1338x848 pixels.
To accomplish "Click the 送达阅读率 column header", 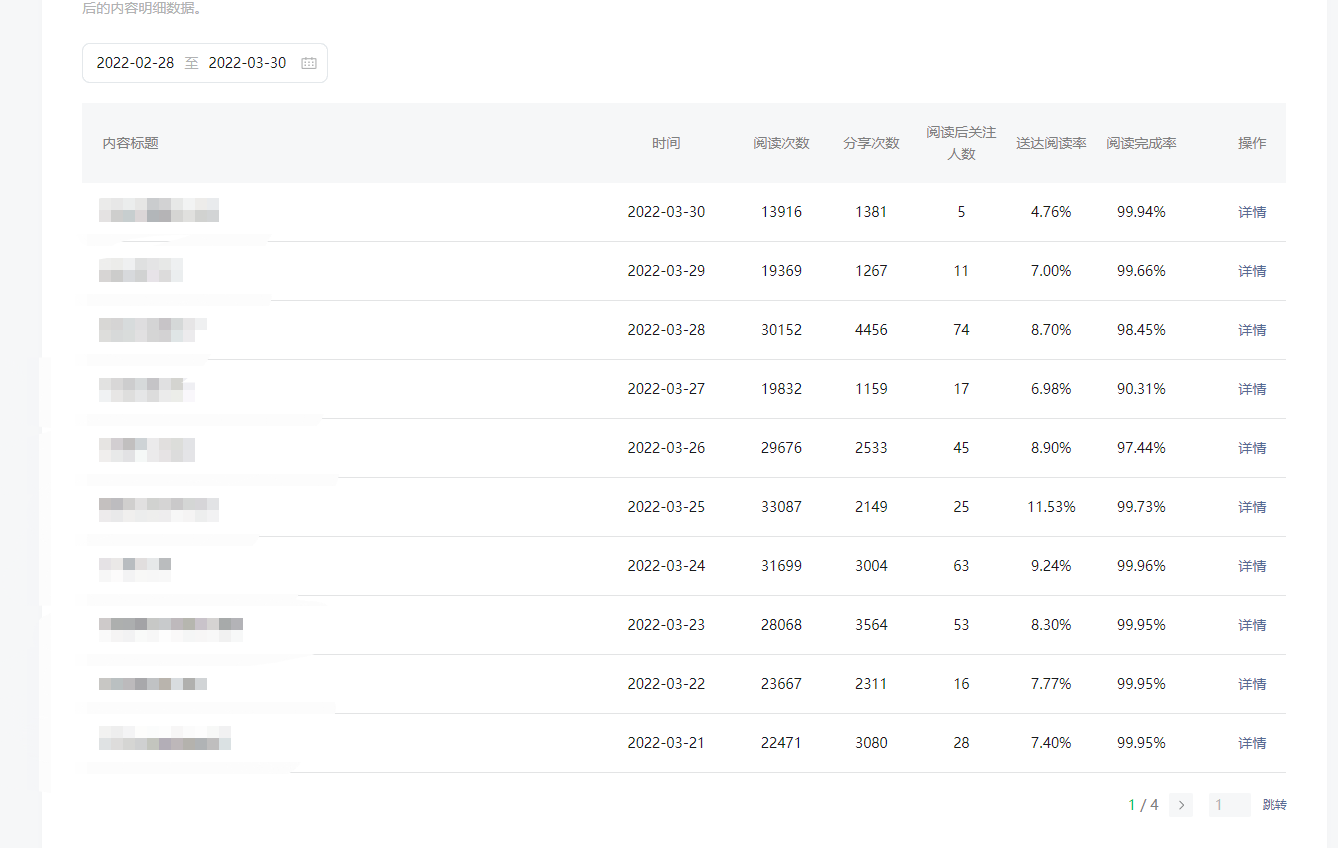I will pyautogui.click(x=1051, y=143).
